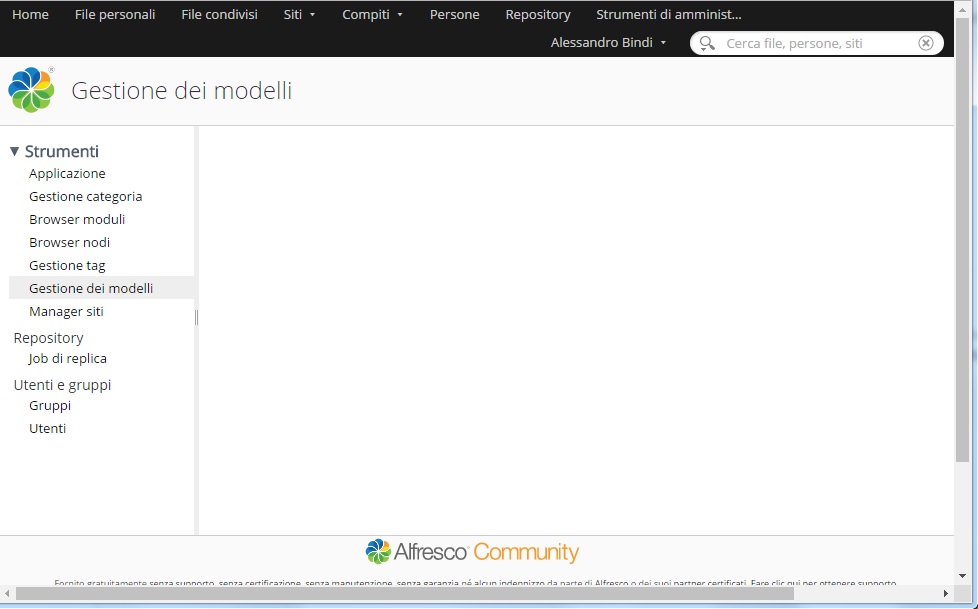Screen dimensions: 978x609
Task: Click the Alfresco logo in the header
Action: tap(31, 90)
